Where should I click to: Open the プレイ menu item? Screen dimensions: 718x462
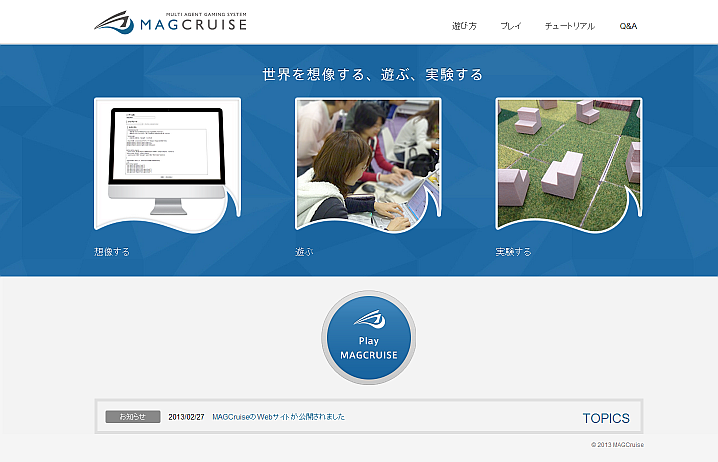click(511, 26)
